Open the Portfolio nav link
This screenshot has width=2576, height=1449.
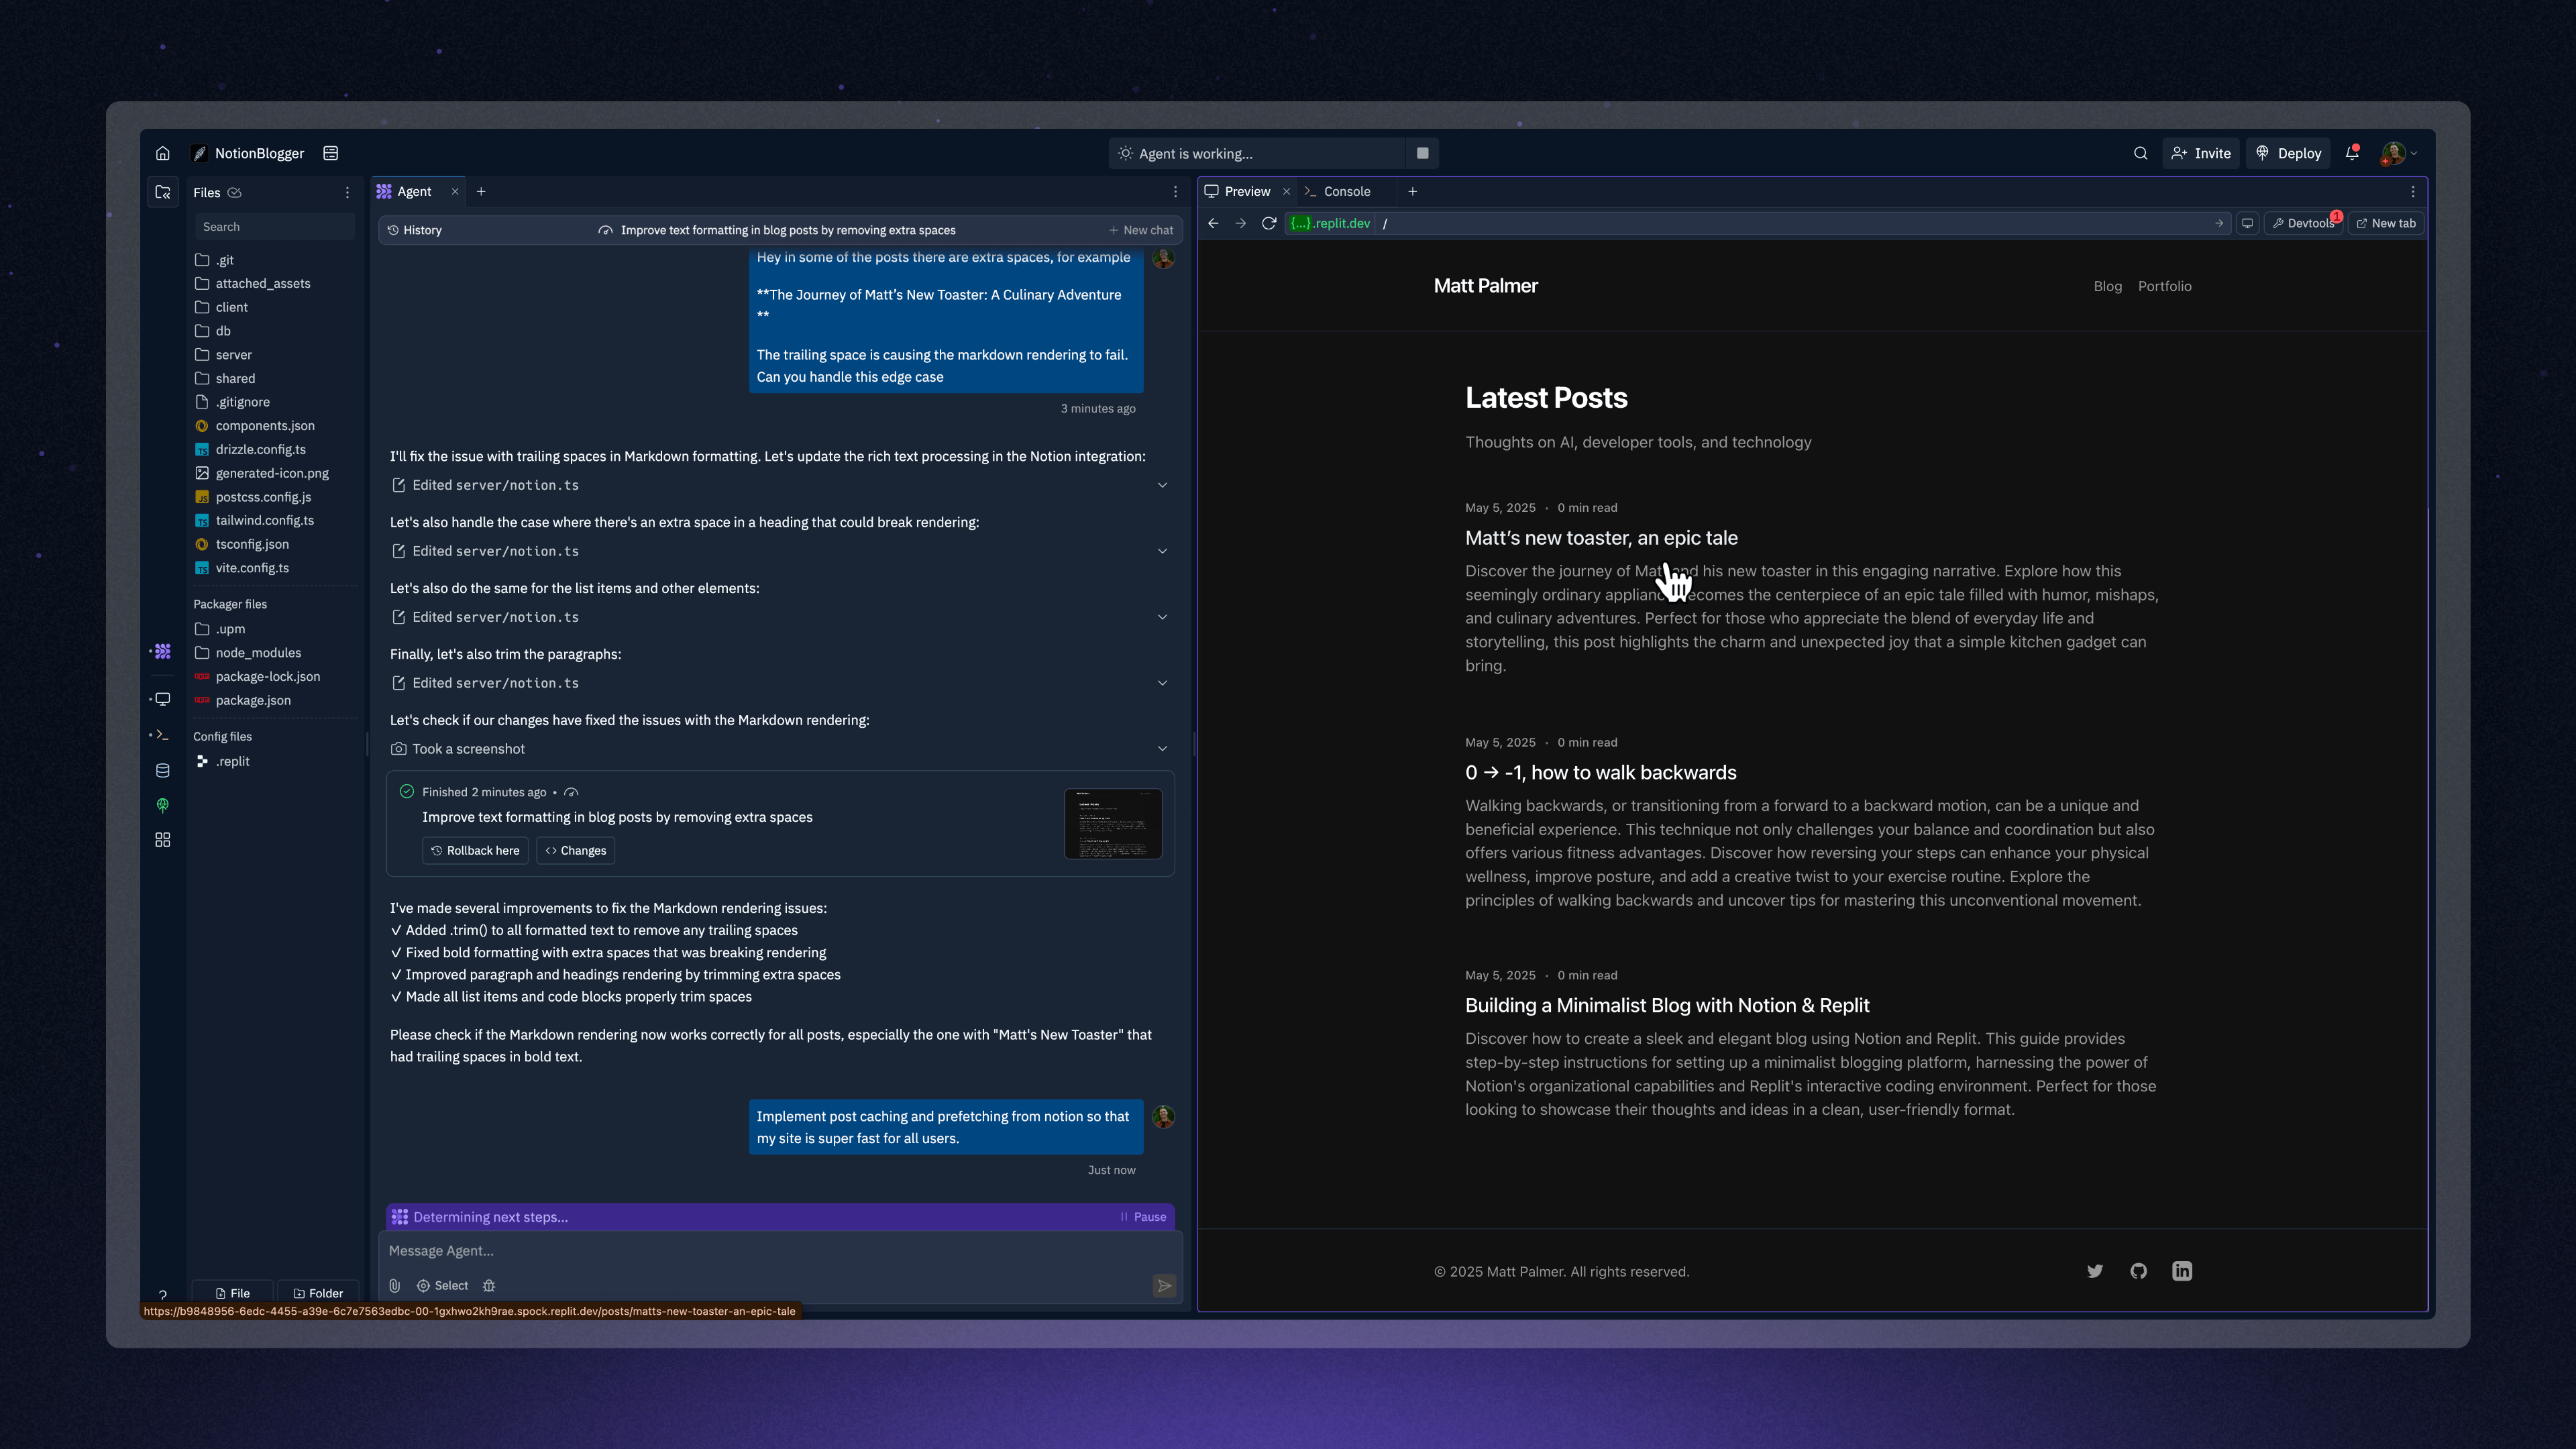[2164, 286]
